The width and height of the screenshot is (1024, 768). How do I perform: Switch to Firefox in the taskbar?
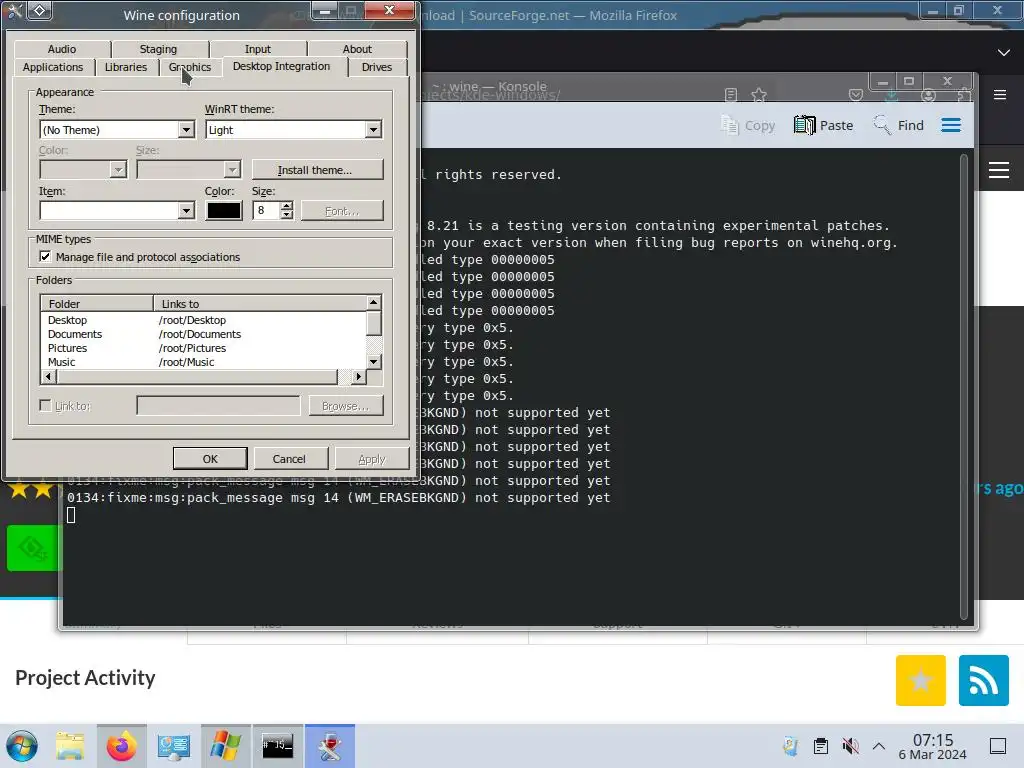(121, 746)
